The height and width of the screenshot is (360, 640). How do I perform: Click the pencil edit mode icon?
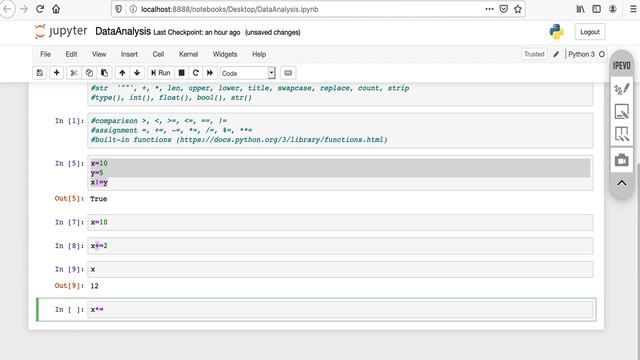[556, 54]
